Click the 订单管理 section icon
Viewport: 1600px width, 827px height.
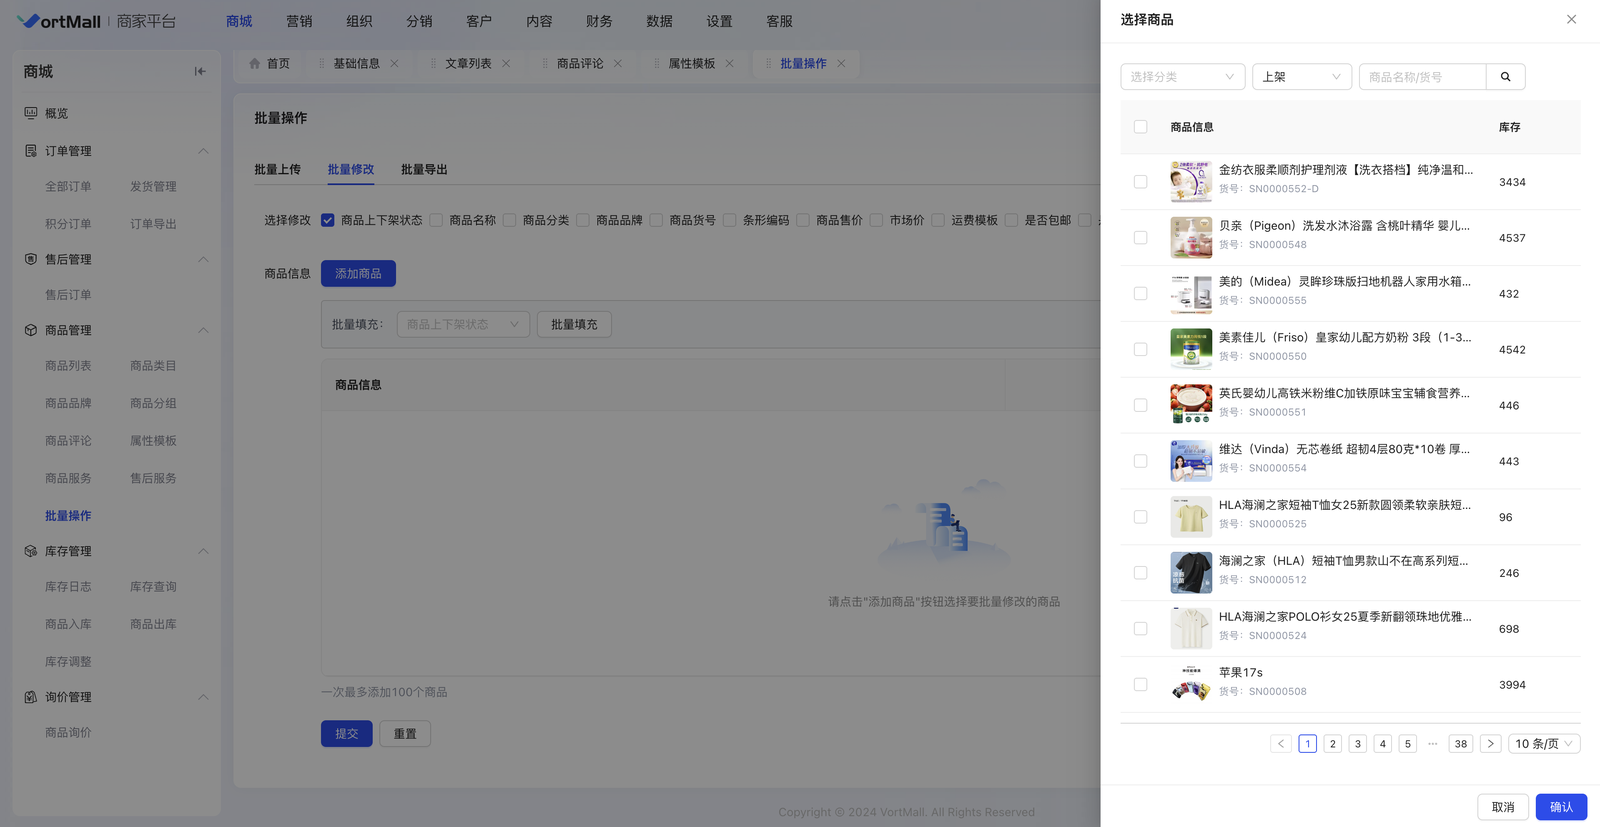(x=31, y=151)
